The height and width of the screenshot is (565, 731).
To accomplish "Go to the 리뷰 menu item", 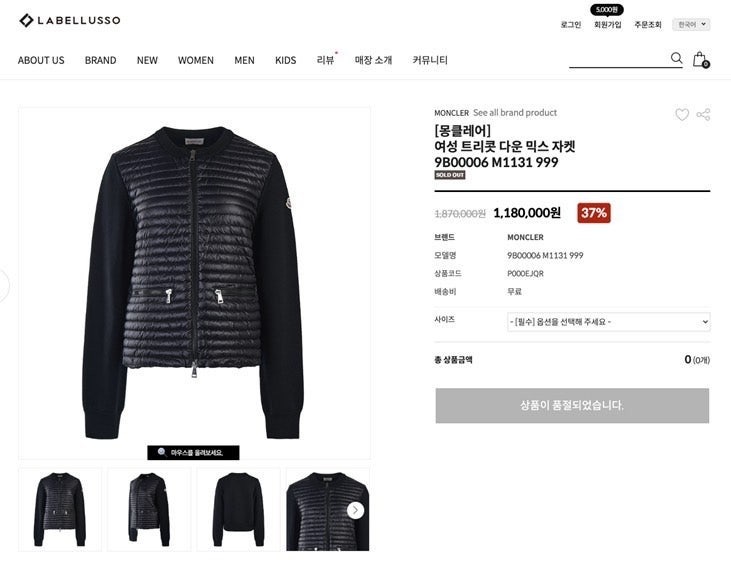I will coord(325,60).
